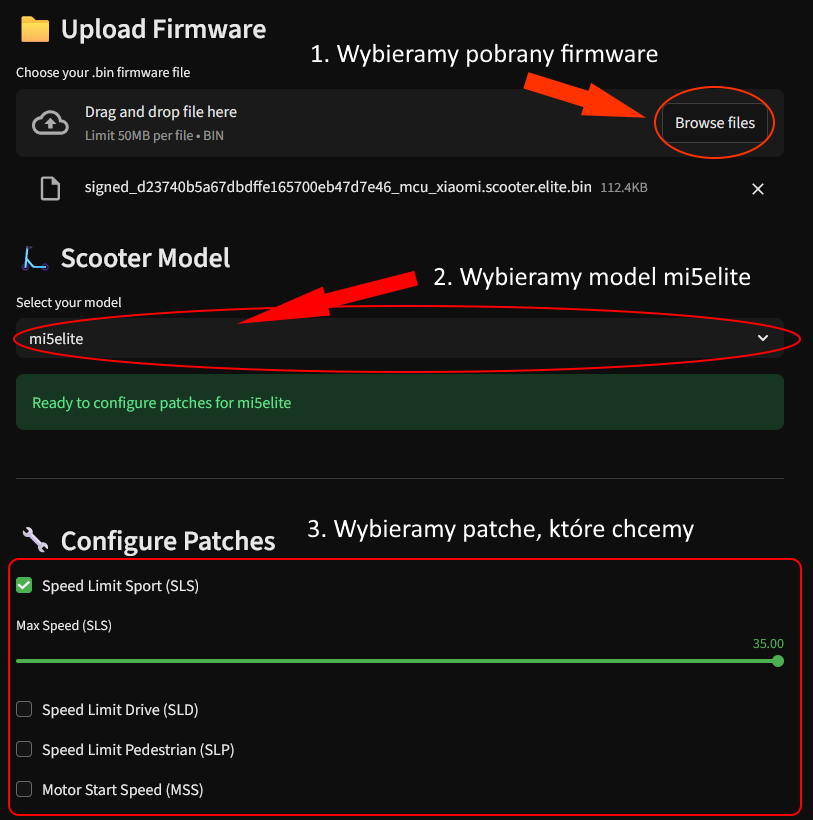Disable Speed Limit Sport (SLS) checkbox

24,585
